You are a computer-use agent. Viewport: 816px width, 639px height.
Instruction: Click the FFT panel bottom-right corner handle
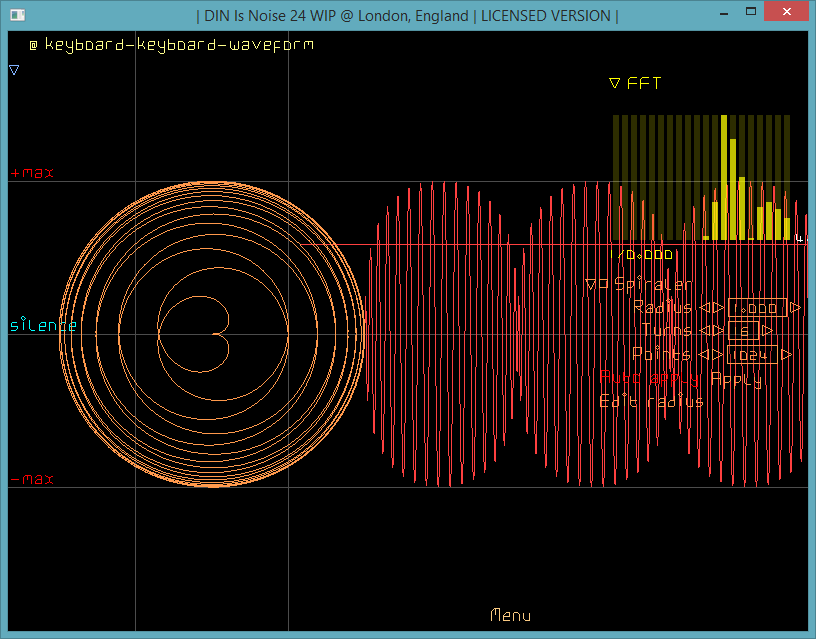point(799,238)
